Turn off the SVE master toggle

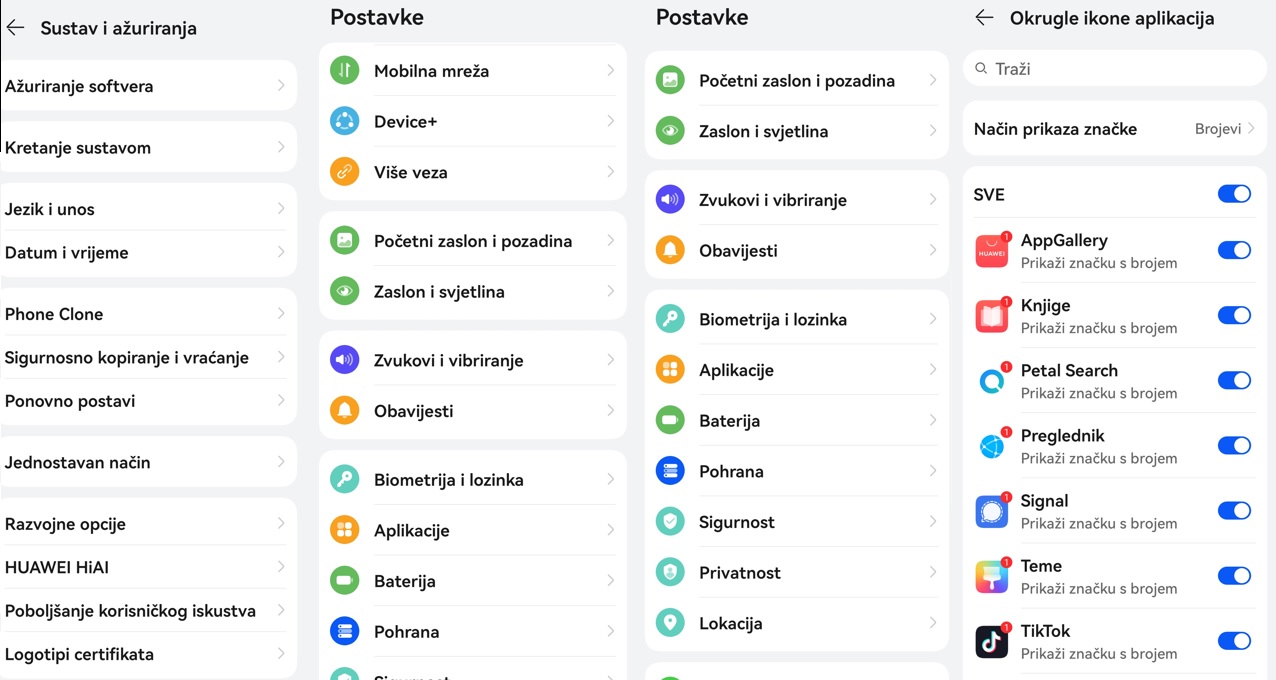click(1234, 194)
